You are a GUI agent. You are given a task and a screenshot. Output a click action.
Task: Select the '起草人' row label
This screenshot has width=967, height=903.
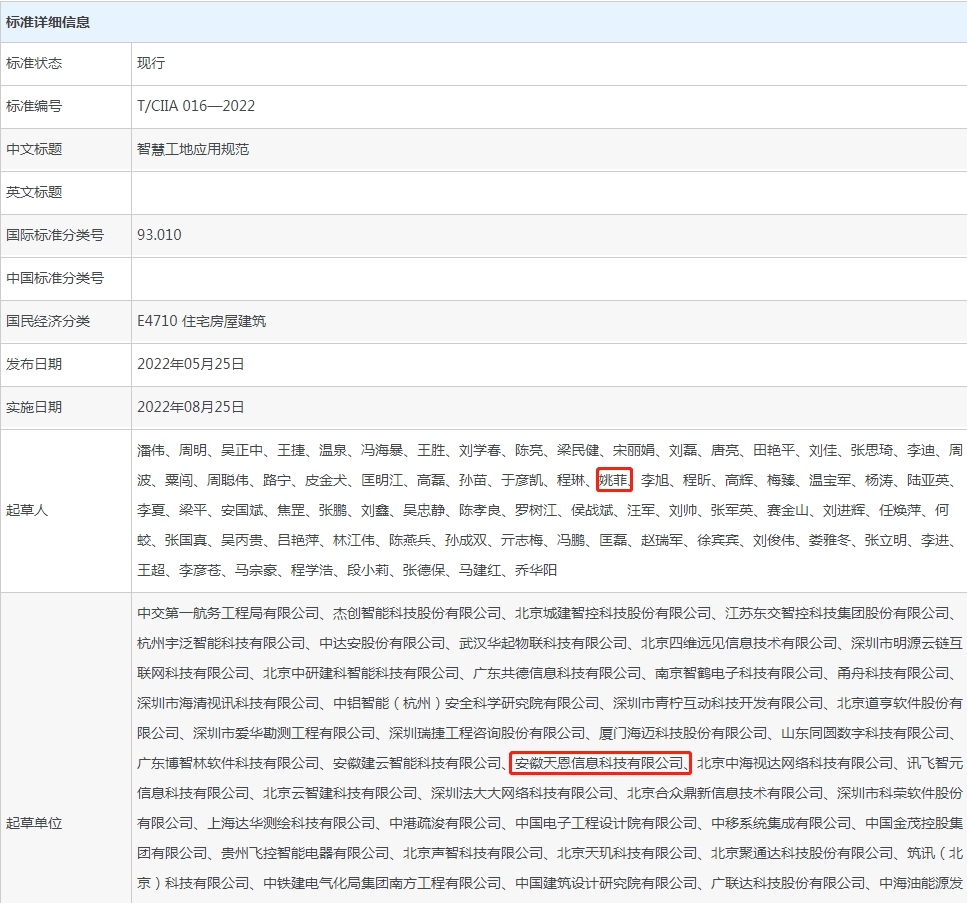pyautogui.click(x=27, y=510)
